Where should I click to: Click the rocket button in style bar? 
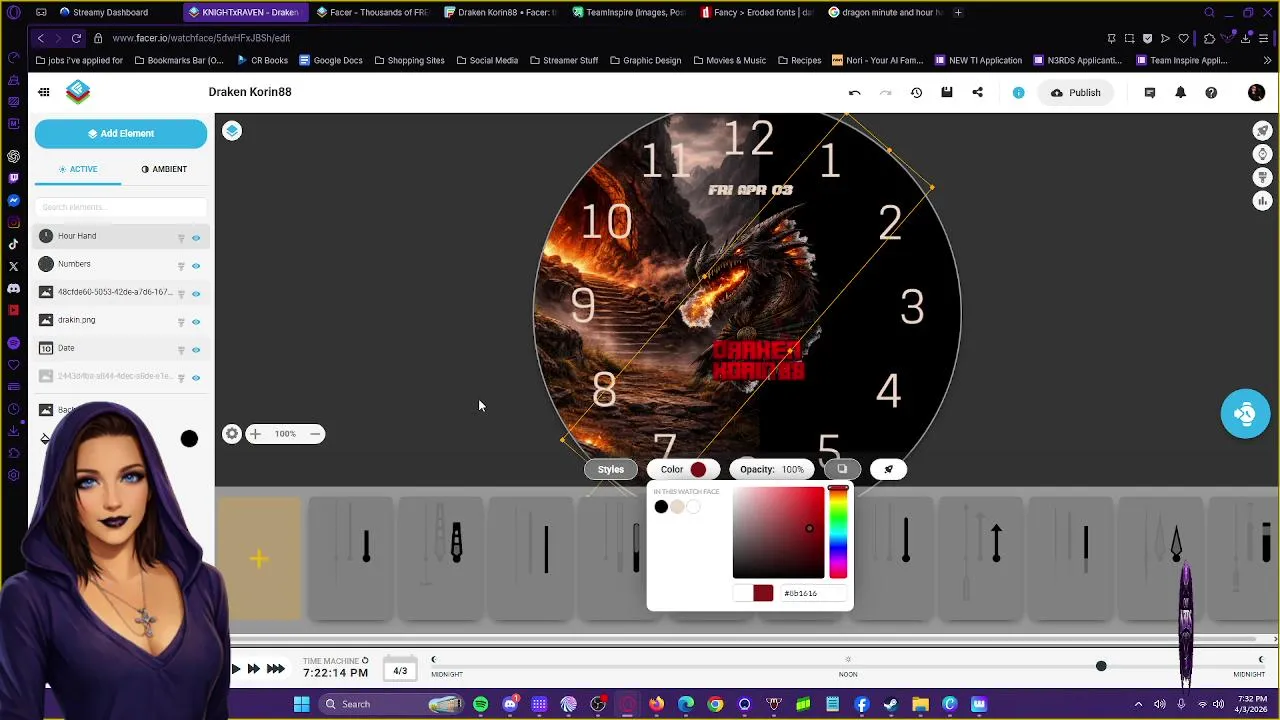(888, 469)
